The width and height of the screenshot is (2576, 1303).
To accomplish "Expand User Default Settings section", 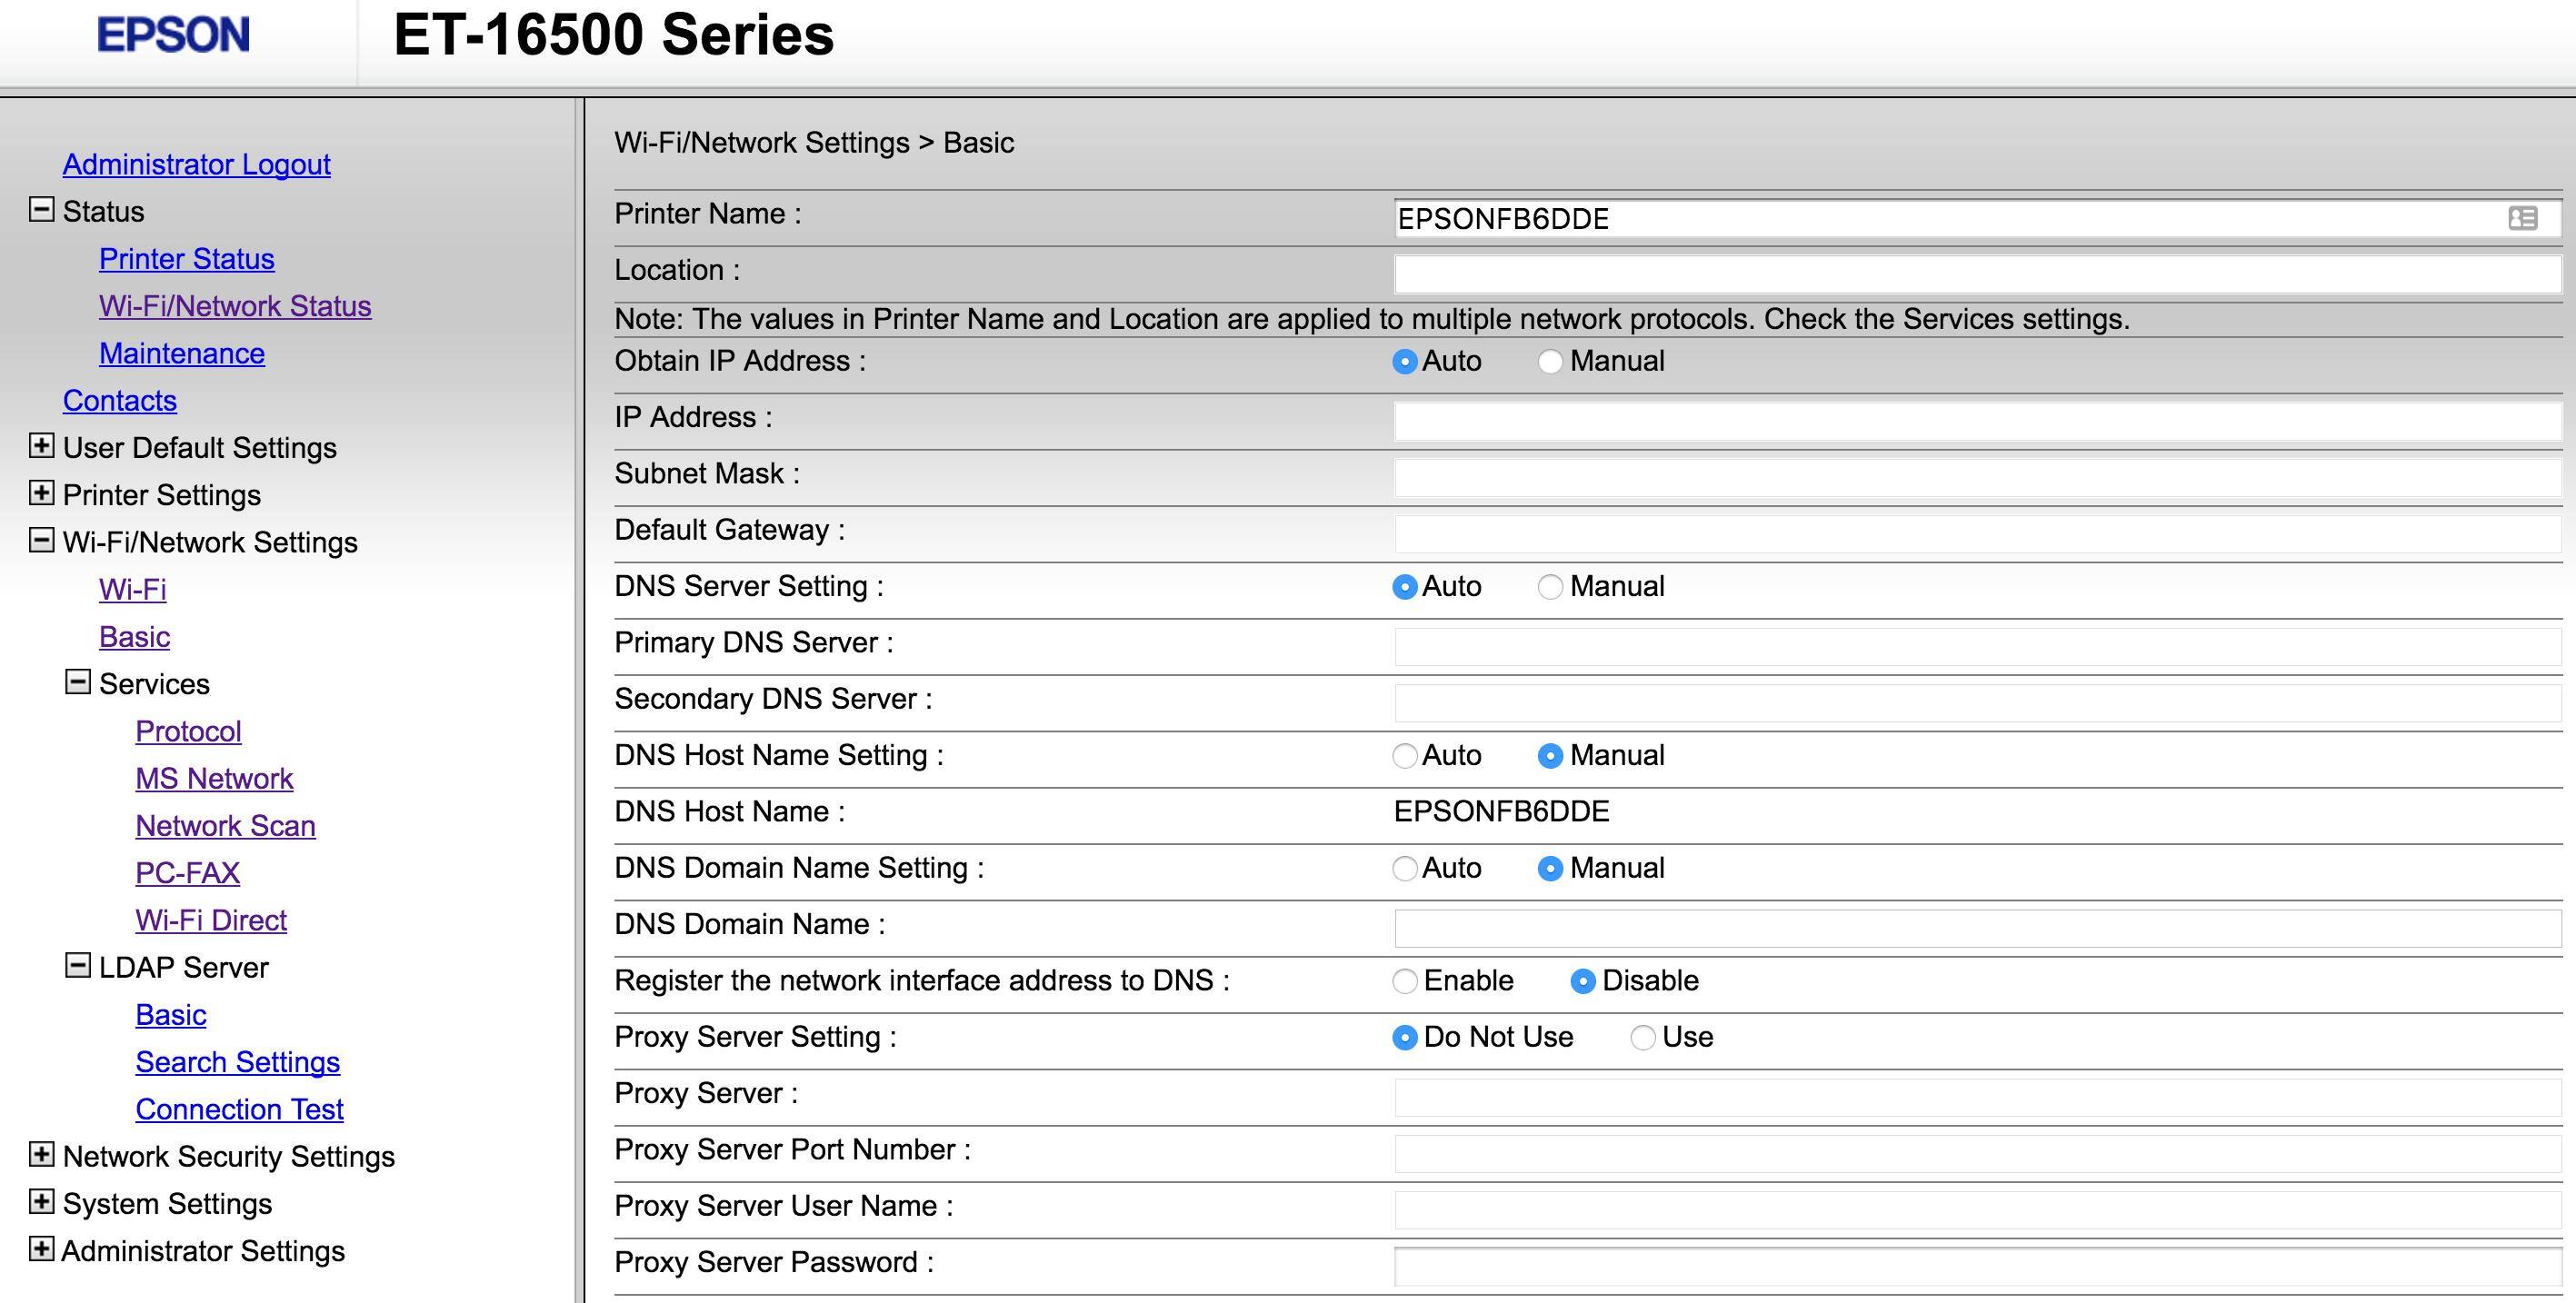I will (41, 446).
